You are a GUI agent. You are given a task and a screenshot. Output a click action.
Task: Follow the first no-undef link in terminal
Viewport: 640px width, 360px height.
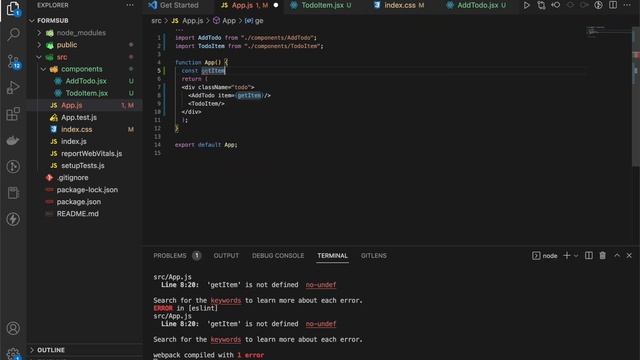(x=321, y=285)
